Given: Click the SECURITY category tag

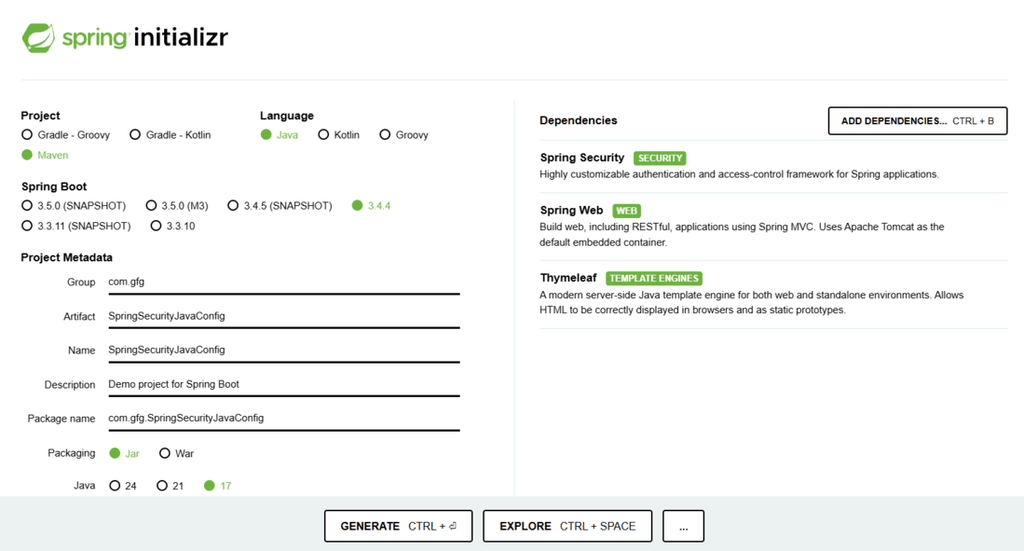Looking at the screenshot, I should 660,158.
